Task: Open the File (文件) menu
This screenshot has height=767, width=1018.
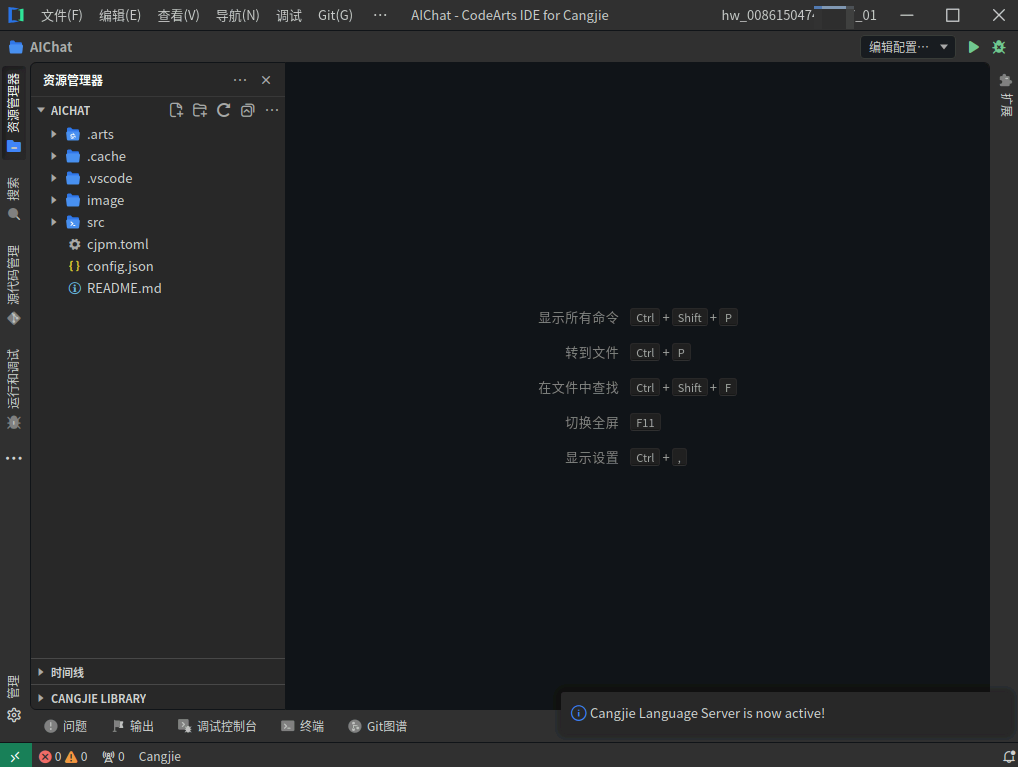Action: [62, 15]
